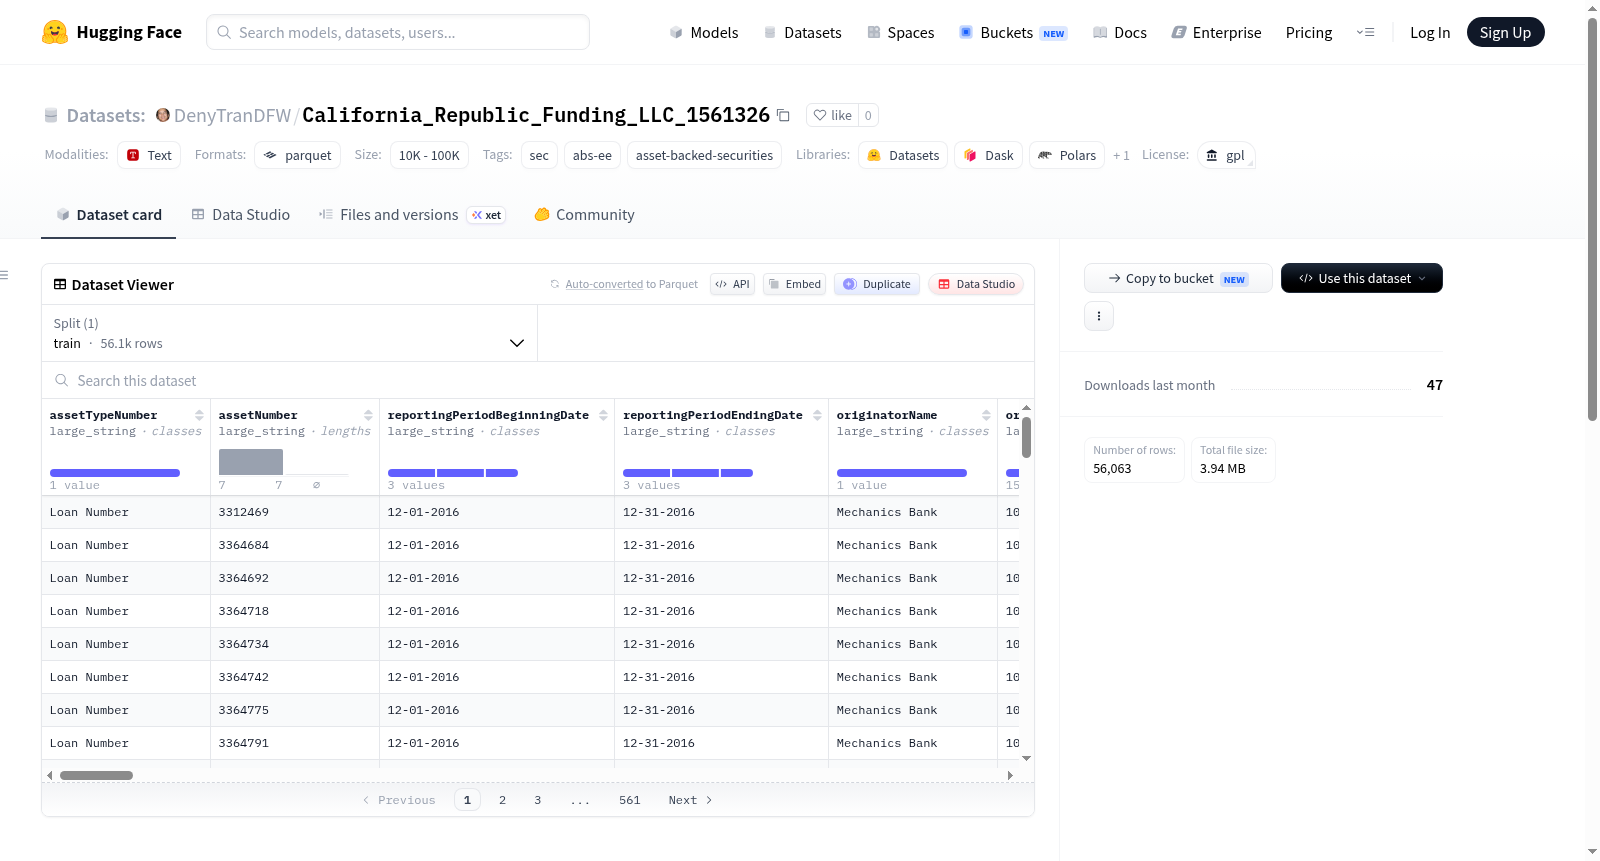The width and height of the screenshot is (1600, 861).
Task: Jump to page 561
Action: click(629, 800)
